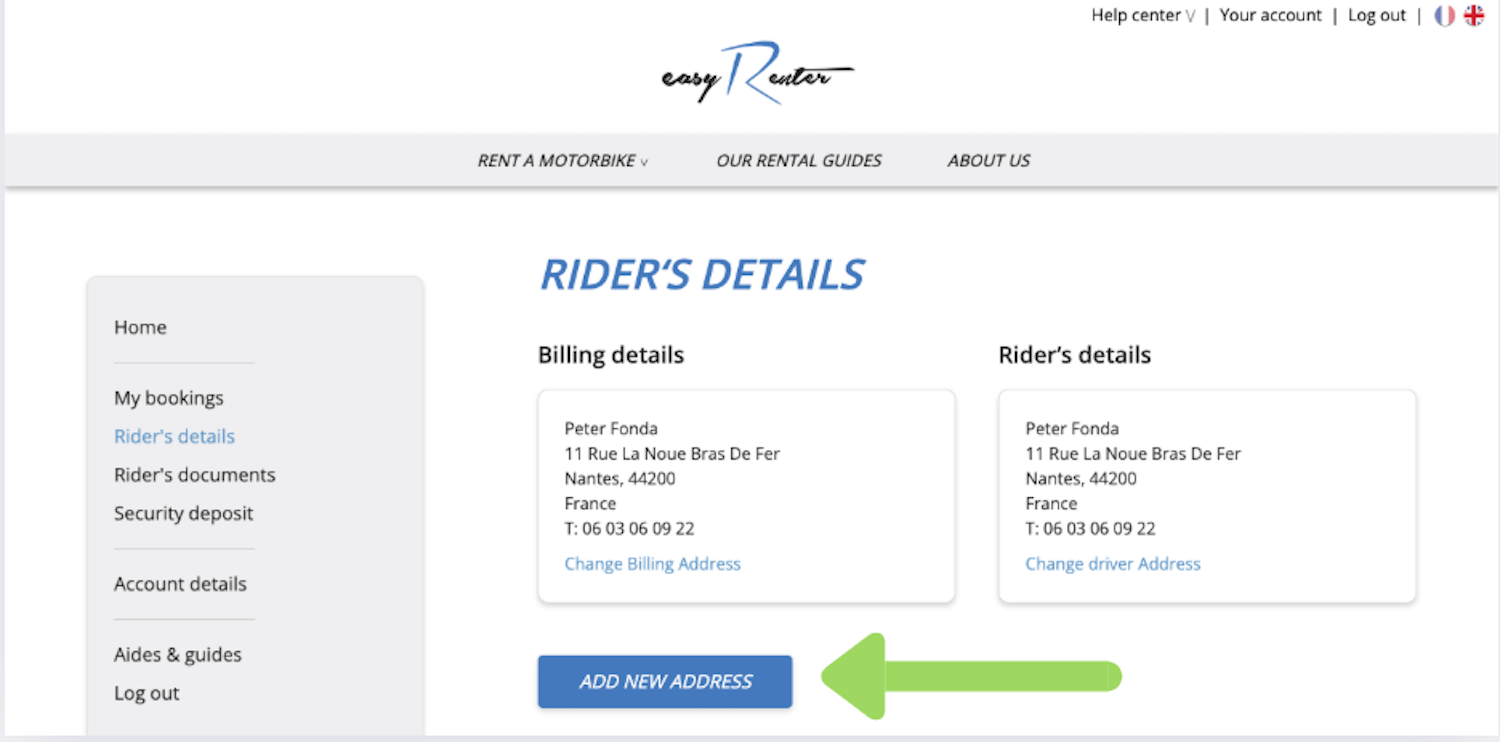Open Account details in sidebar
This screenshot has height=742, width=1500.
pyautogui.click(x=180, y=584)
